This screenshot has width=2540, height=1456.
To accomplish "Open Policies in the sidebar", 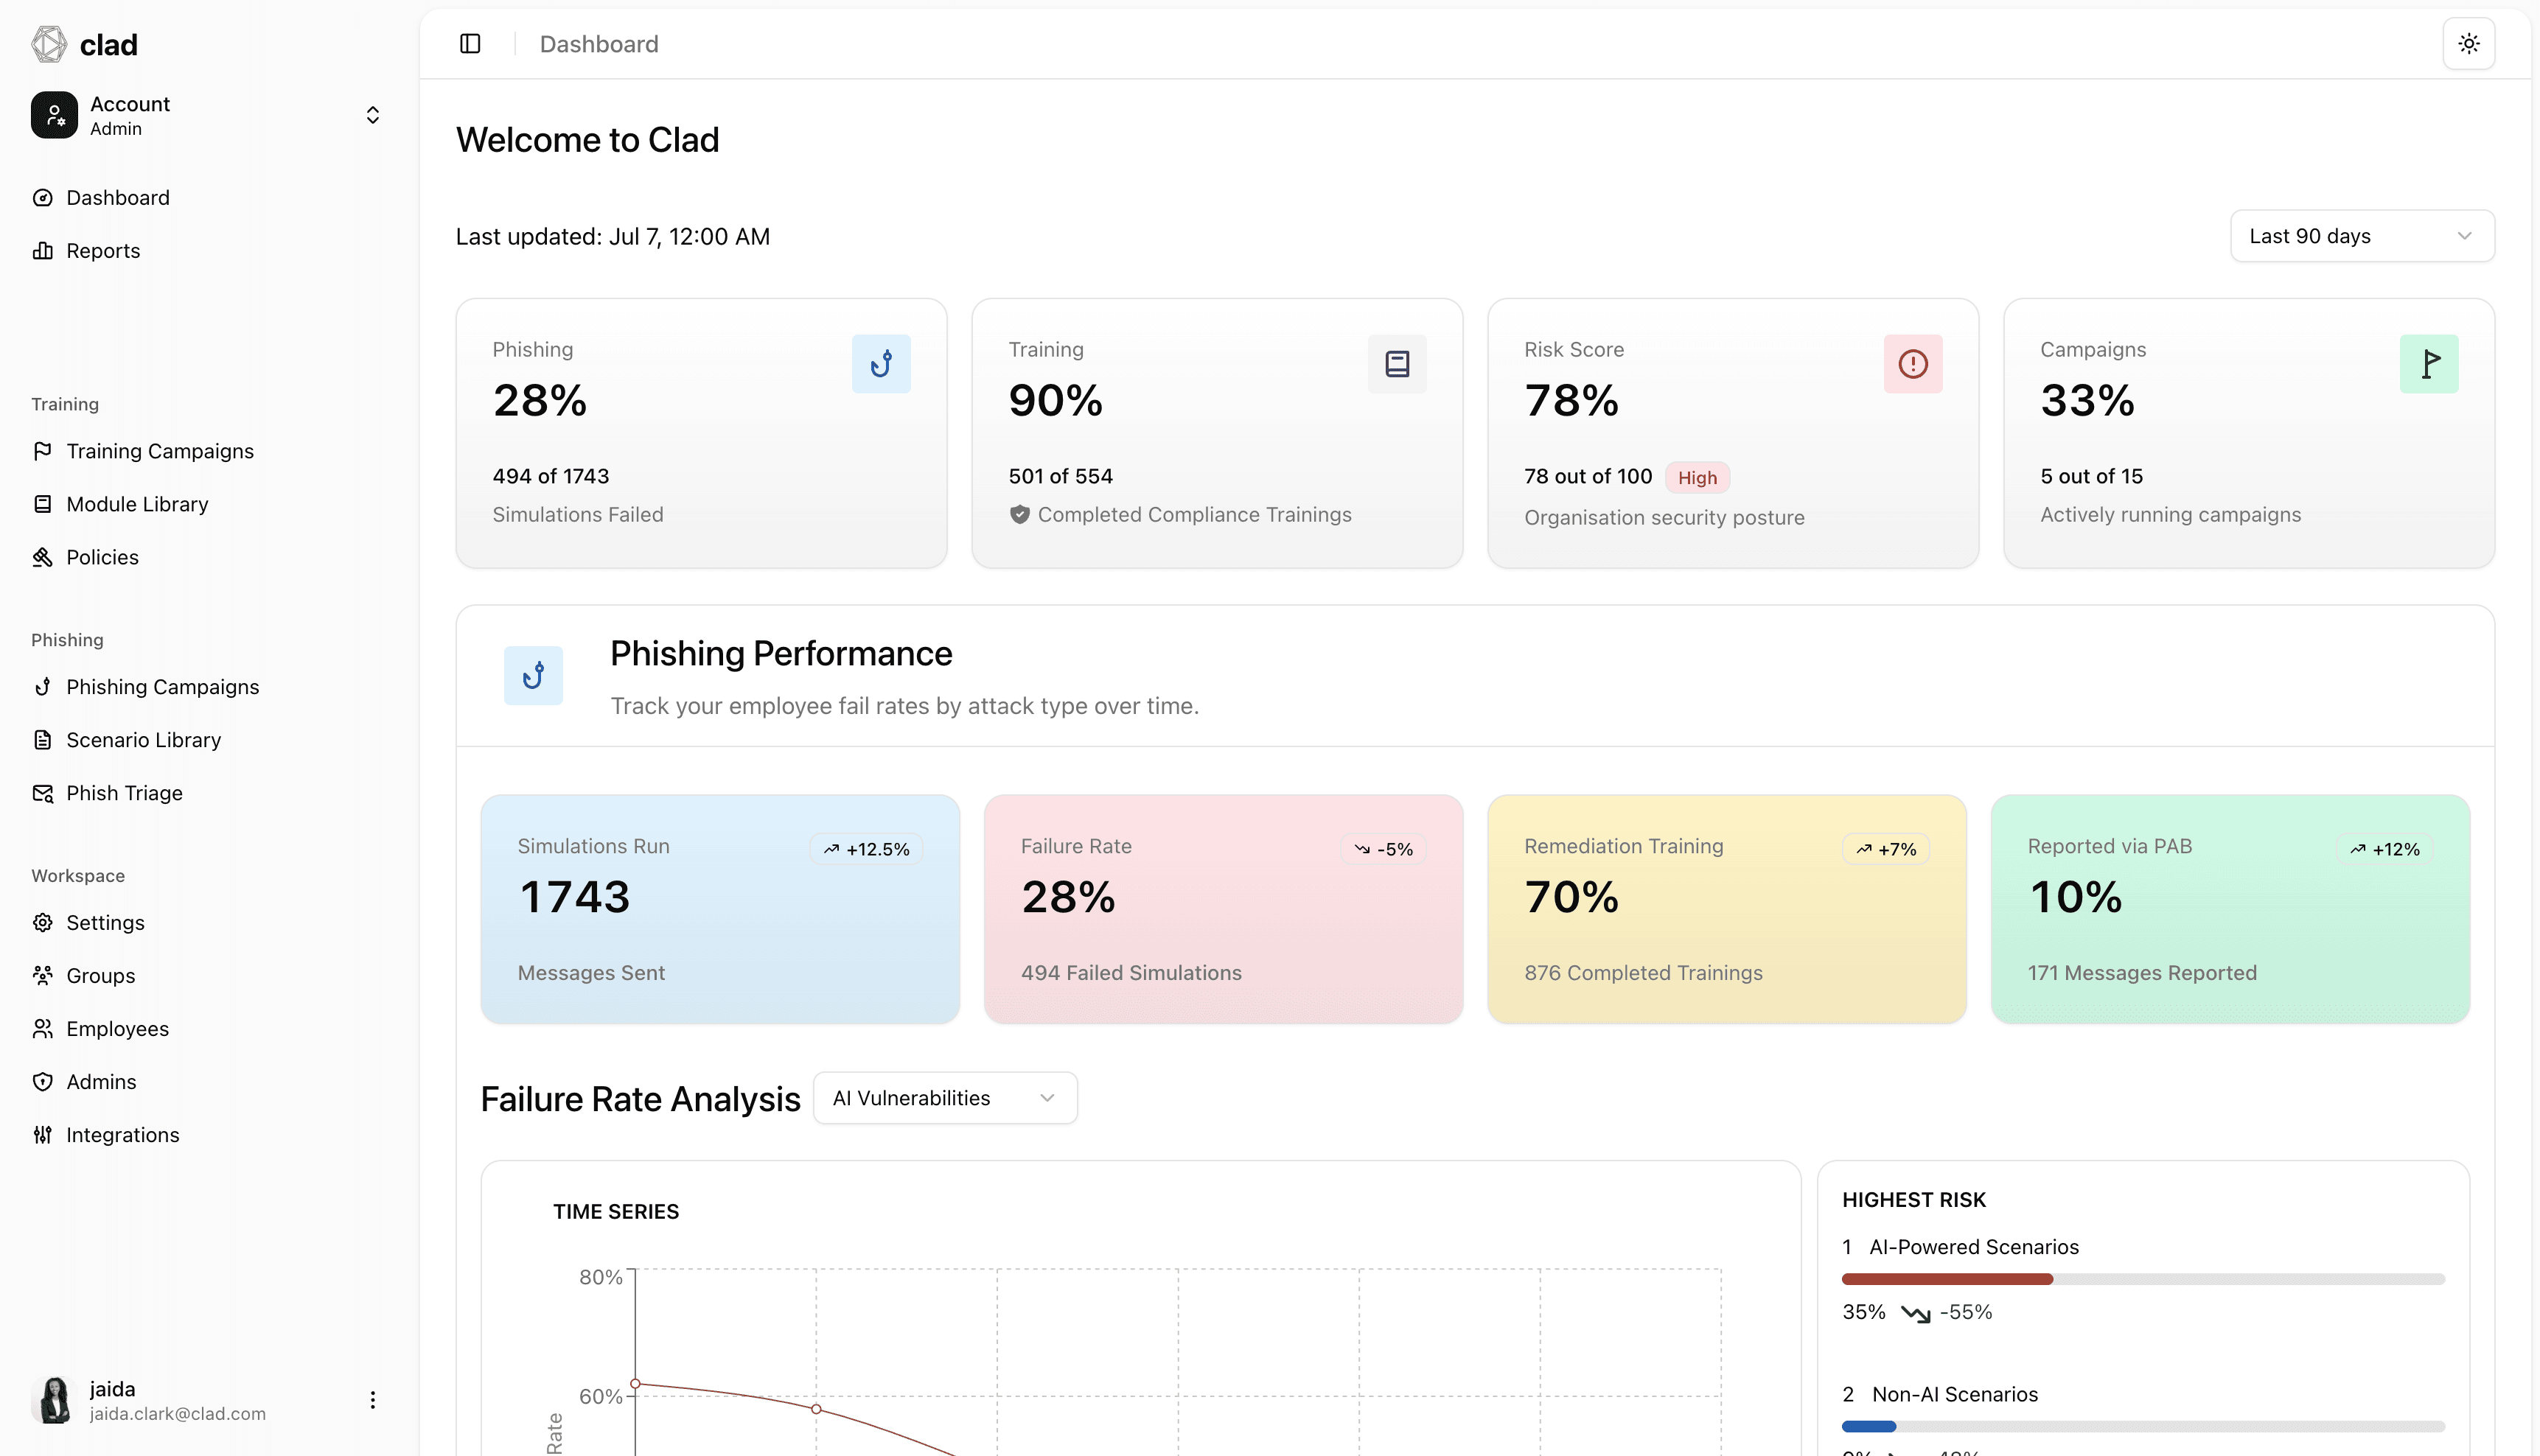I will tap(206, 557).
